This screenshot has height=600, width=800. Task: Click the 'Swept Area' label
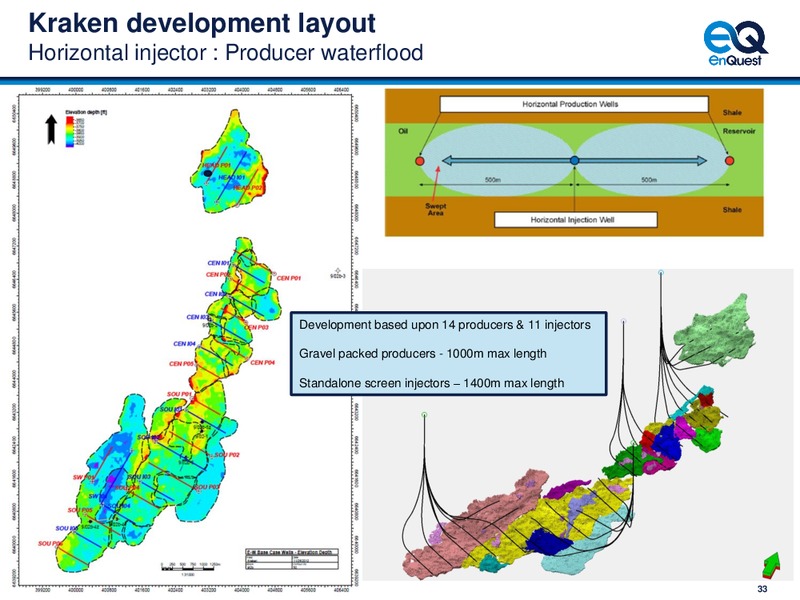436,210
